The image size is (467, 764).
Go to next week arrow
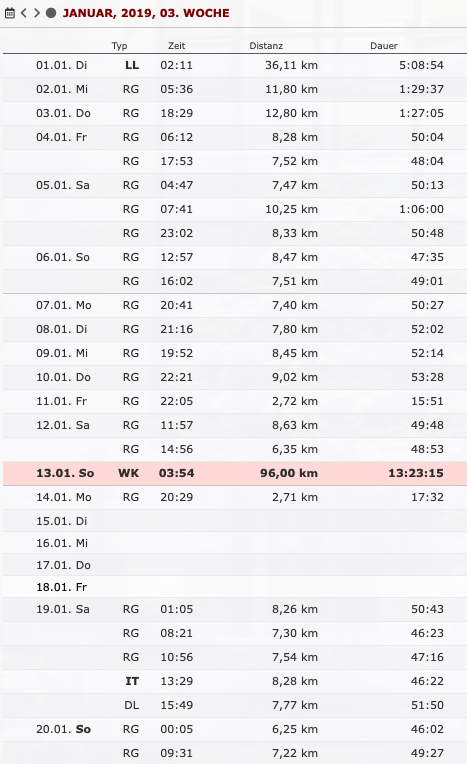pyautogui.click(x=37, y=13)
